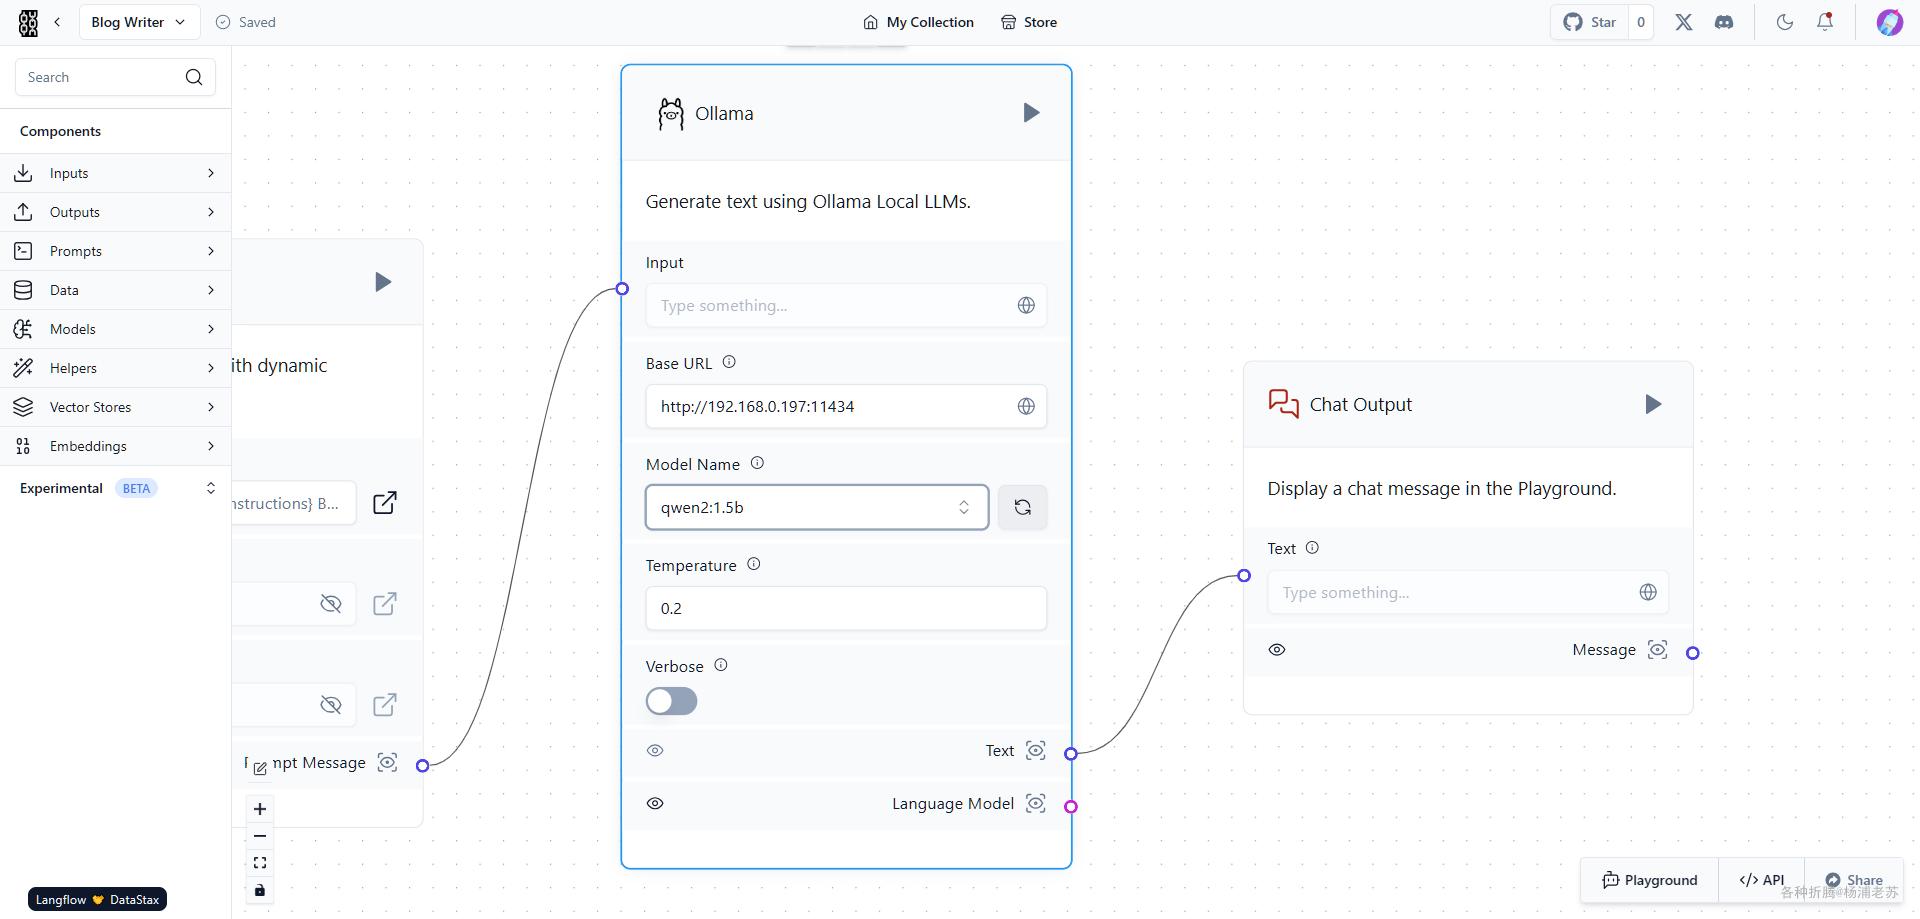Screen dimensions: 1920x919
Task: Show Chat Output Text info icon
Action: [1312, 548]
